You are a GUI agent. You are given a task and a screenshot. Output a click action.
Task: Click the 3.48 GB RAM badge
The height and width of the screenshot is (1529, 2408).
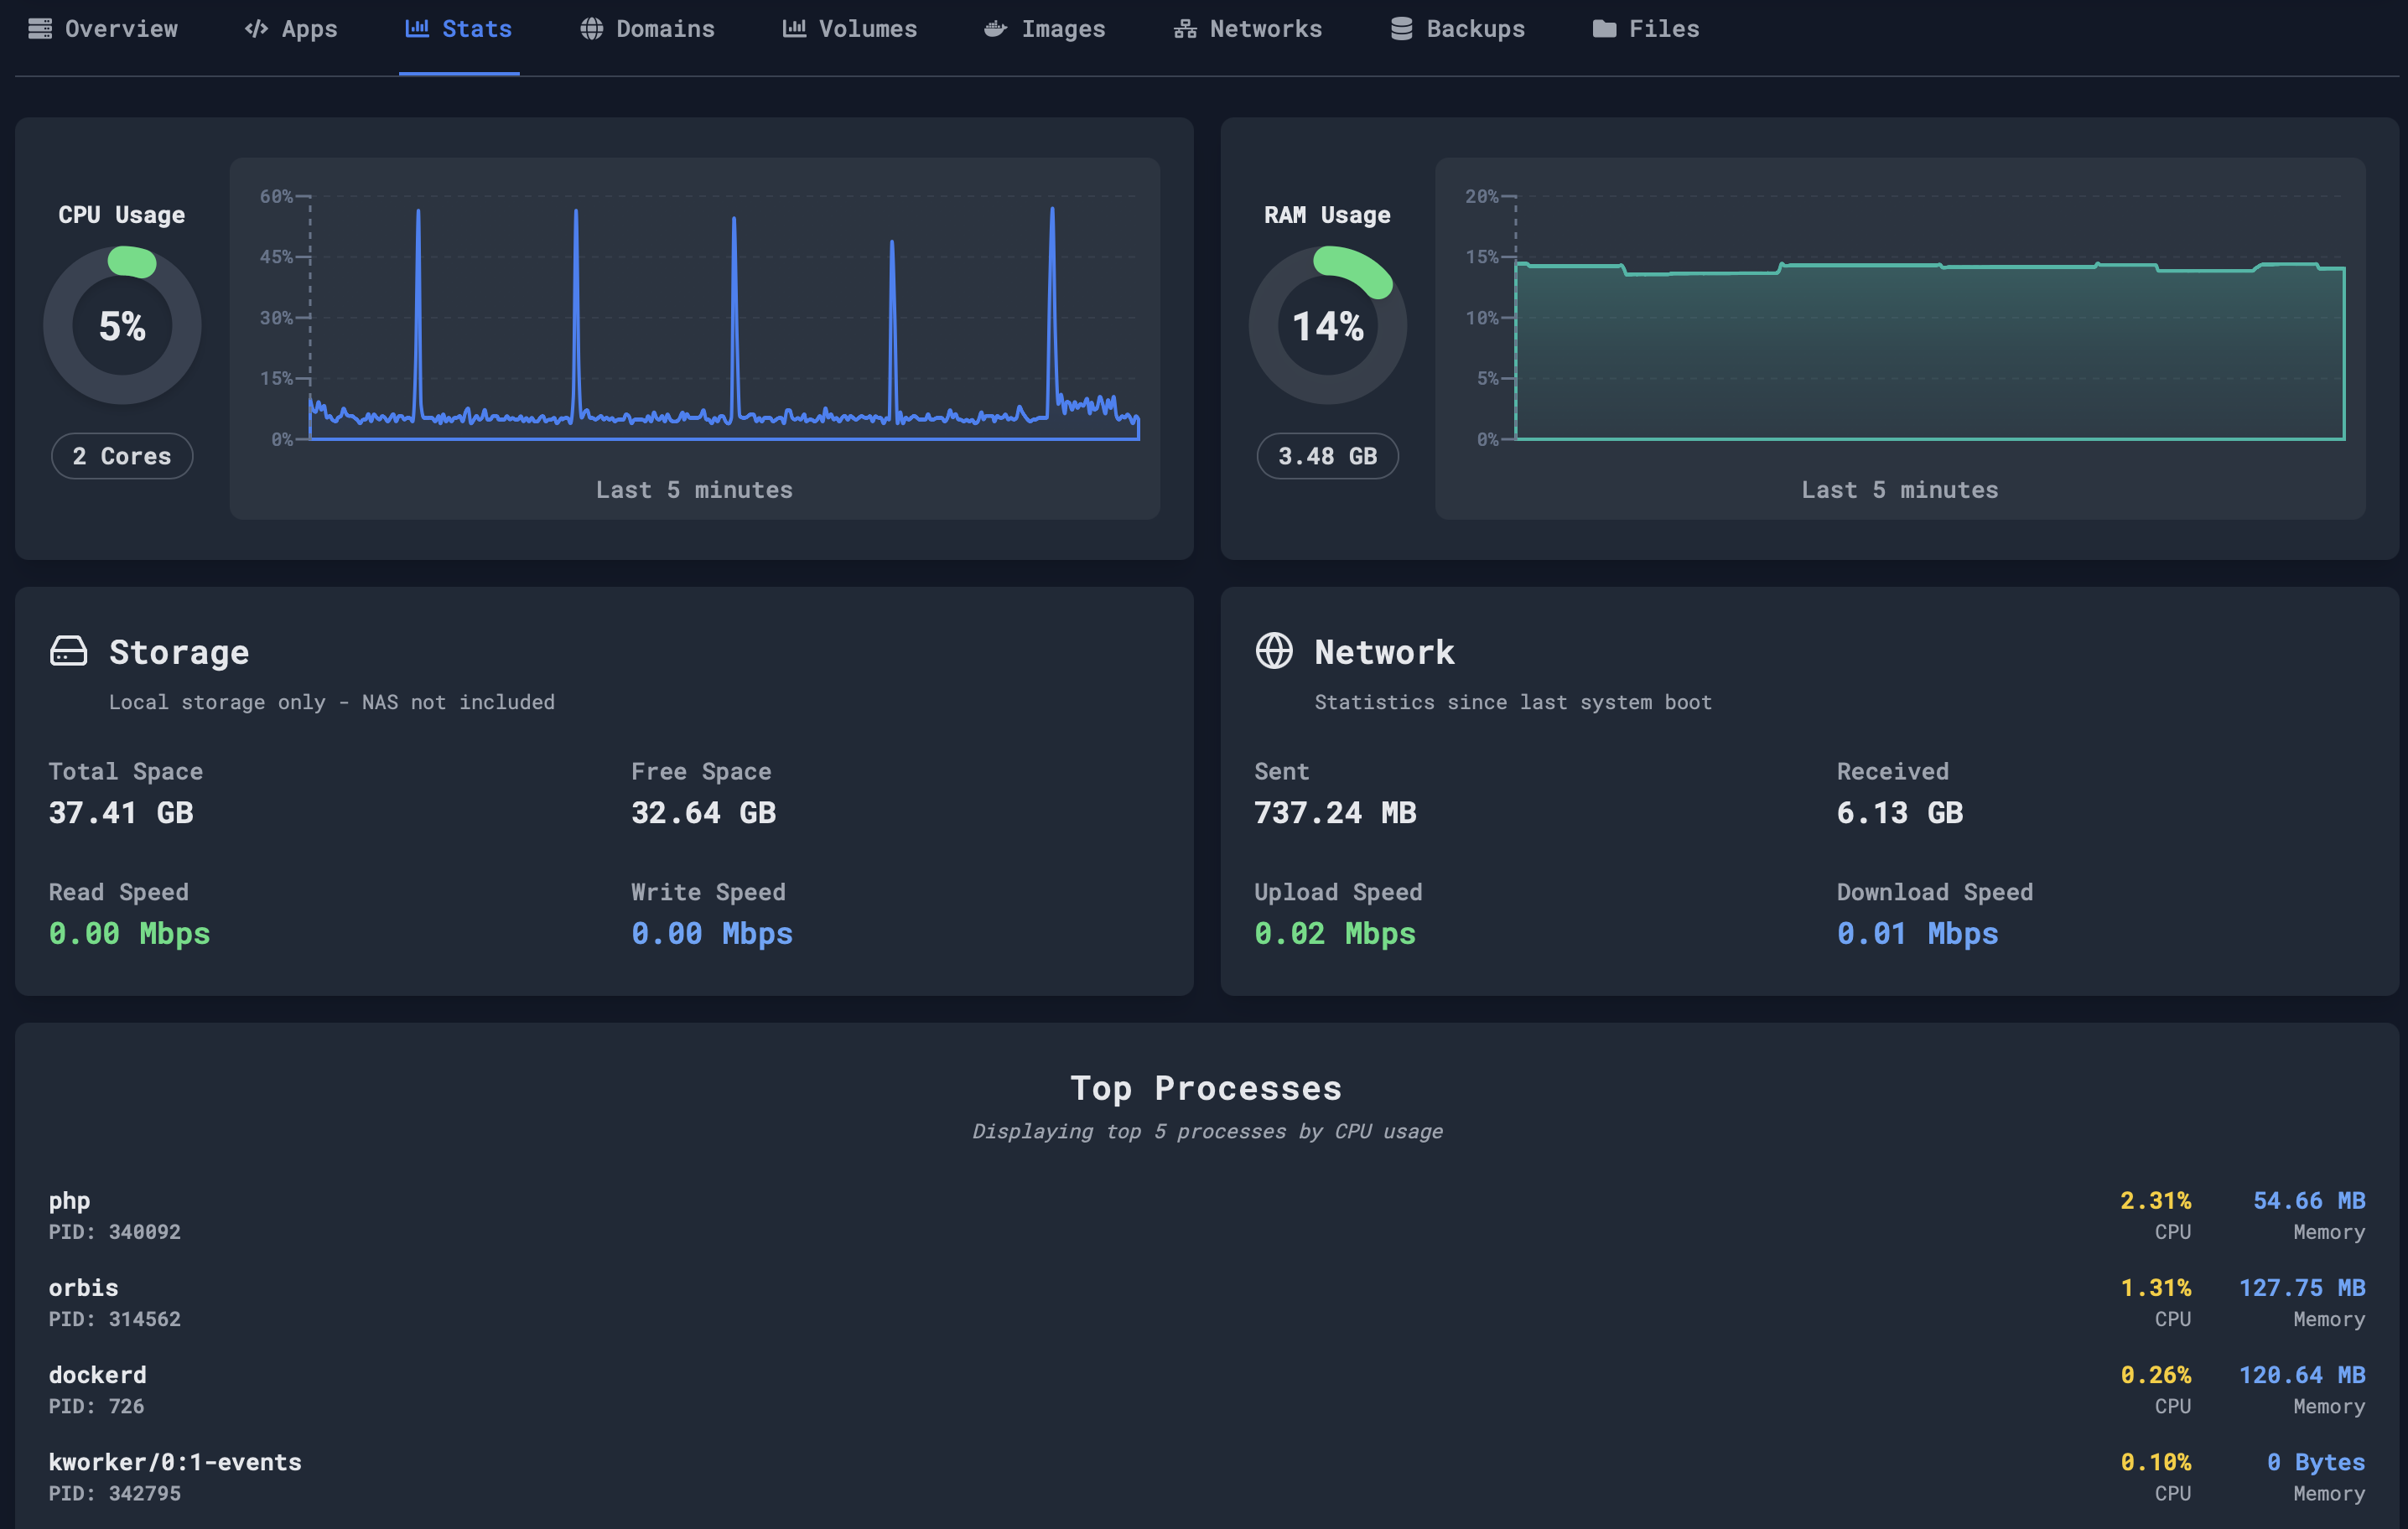pyautogui.click(x=1328, y=456)
